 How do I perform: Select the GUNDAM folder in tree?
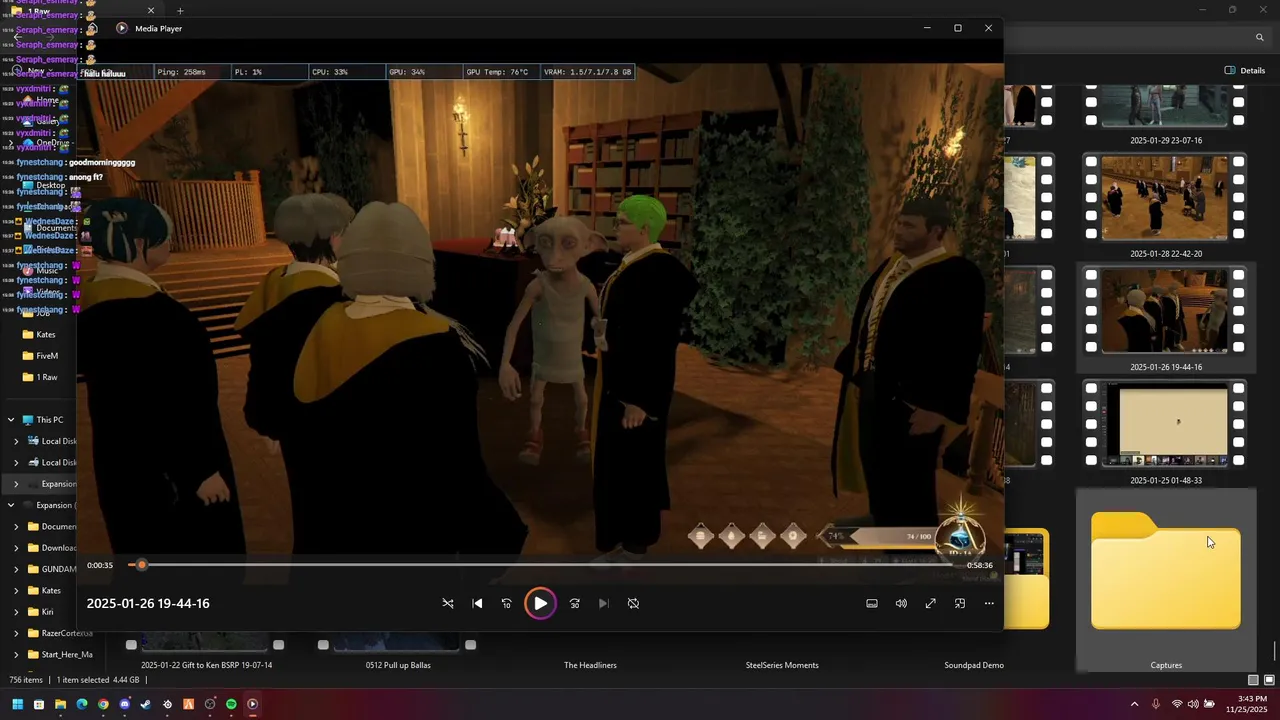click(52, 569)
